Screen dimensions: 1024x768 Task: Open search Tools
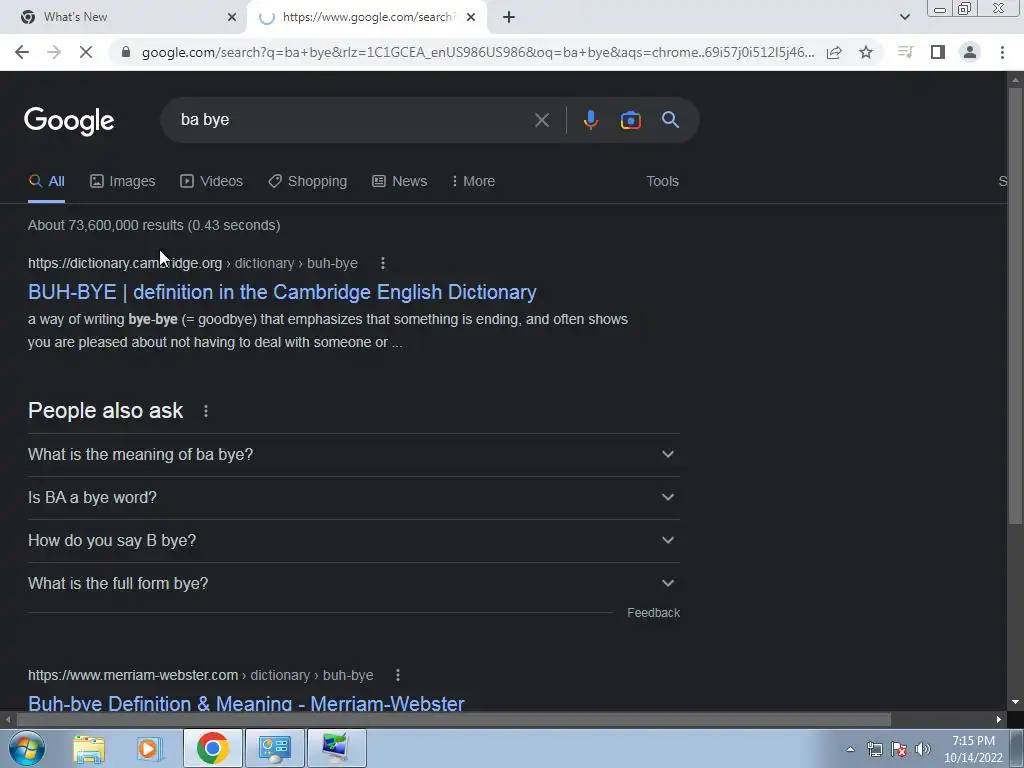(662, 182)
